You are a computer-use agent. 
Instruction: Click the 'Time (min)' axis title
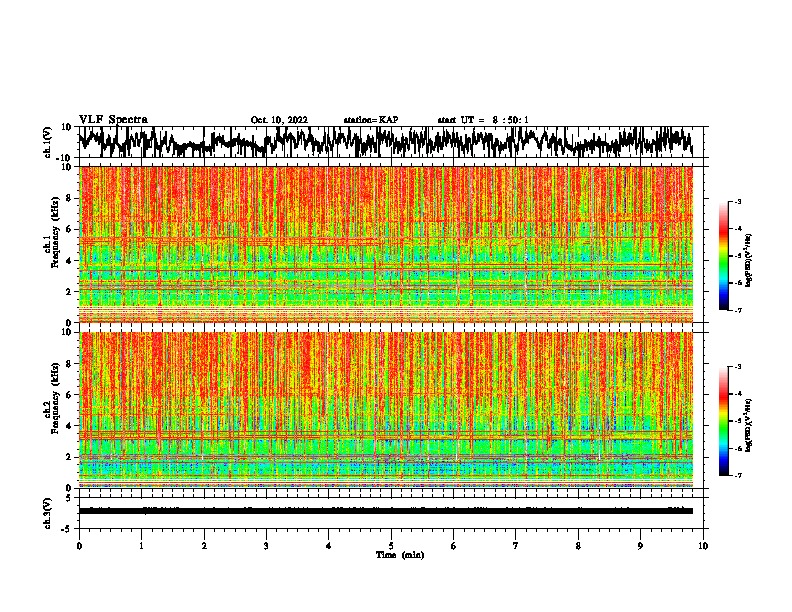400,555
